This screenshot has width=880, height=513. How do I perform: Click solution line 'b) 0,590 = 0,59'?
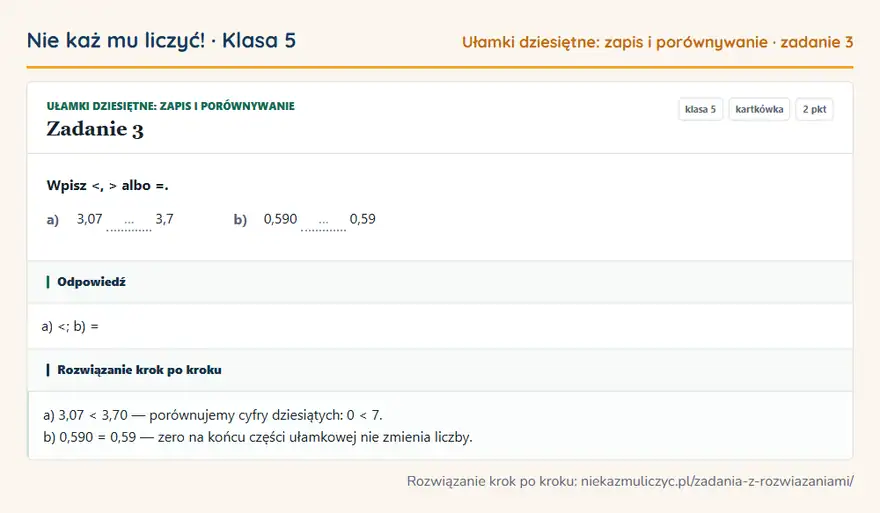point(258,437)
